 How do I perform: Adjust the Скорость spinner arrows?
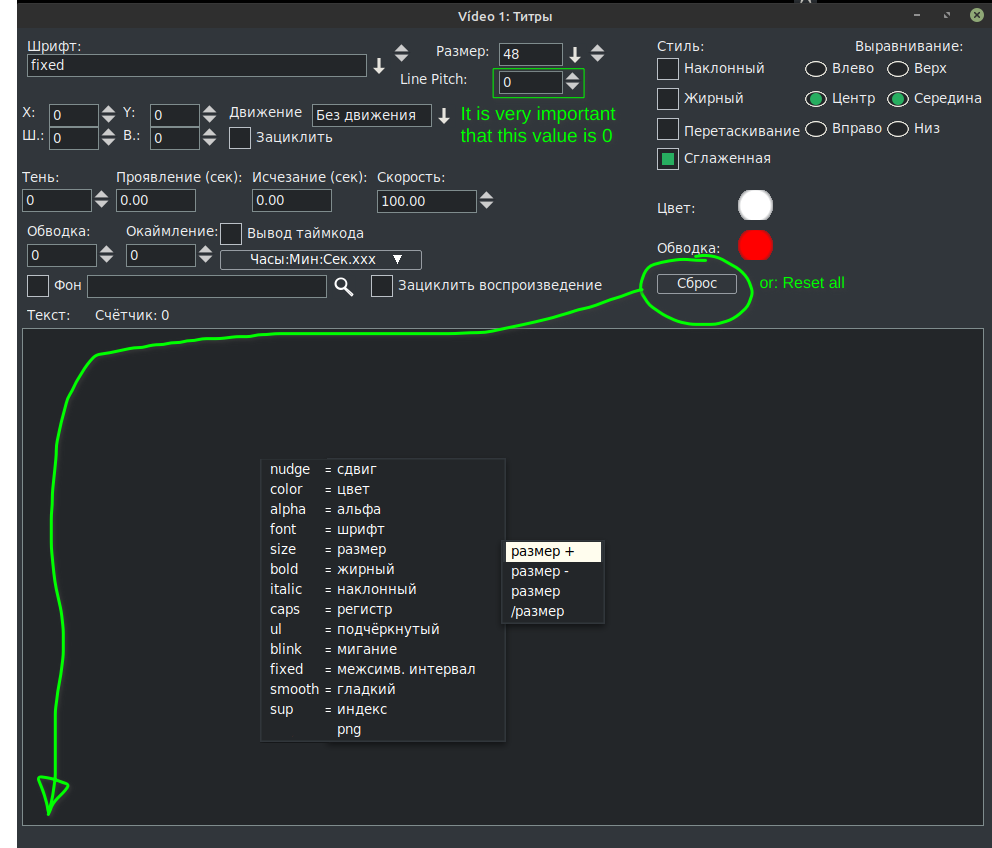pyautogui.click(x=486, y=201)
